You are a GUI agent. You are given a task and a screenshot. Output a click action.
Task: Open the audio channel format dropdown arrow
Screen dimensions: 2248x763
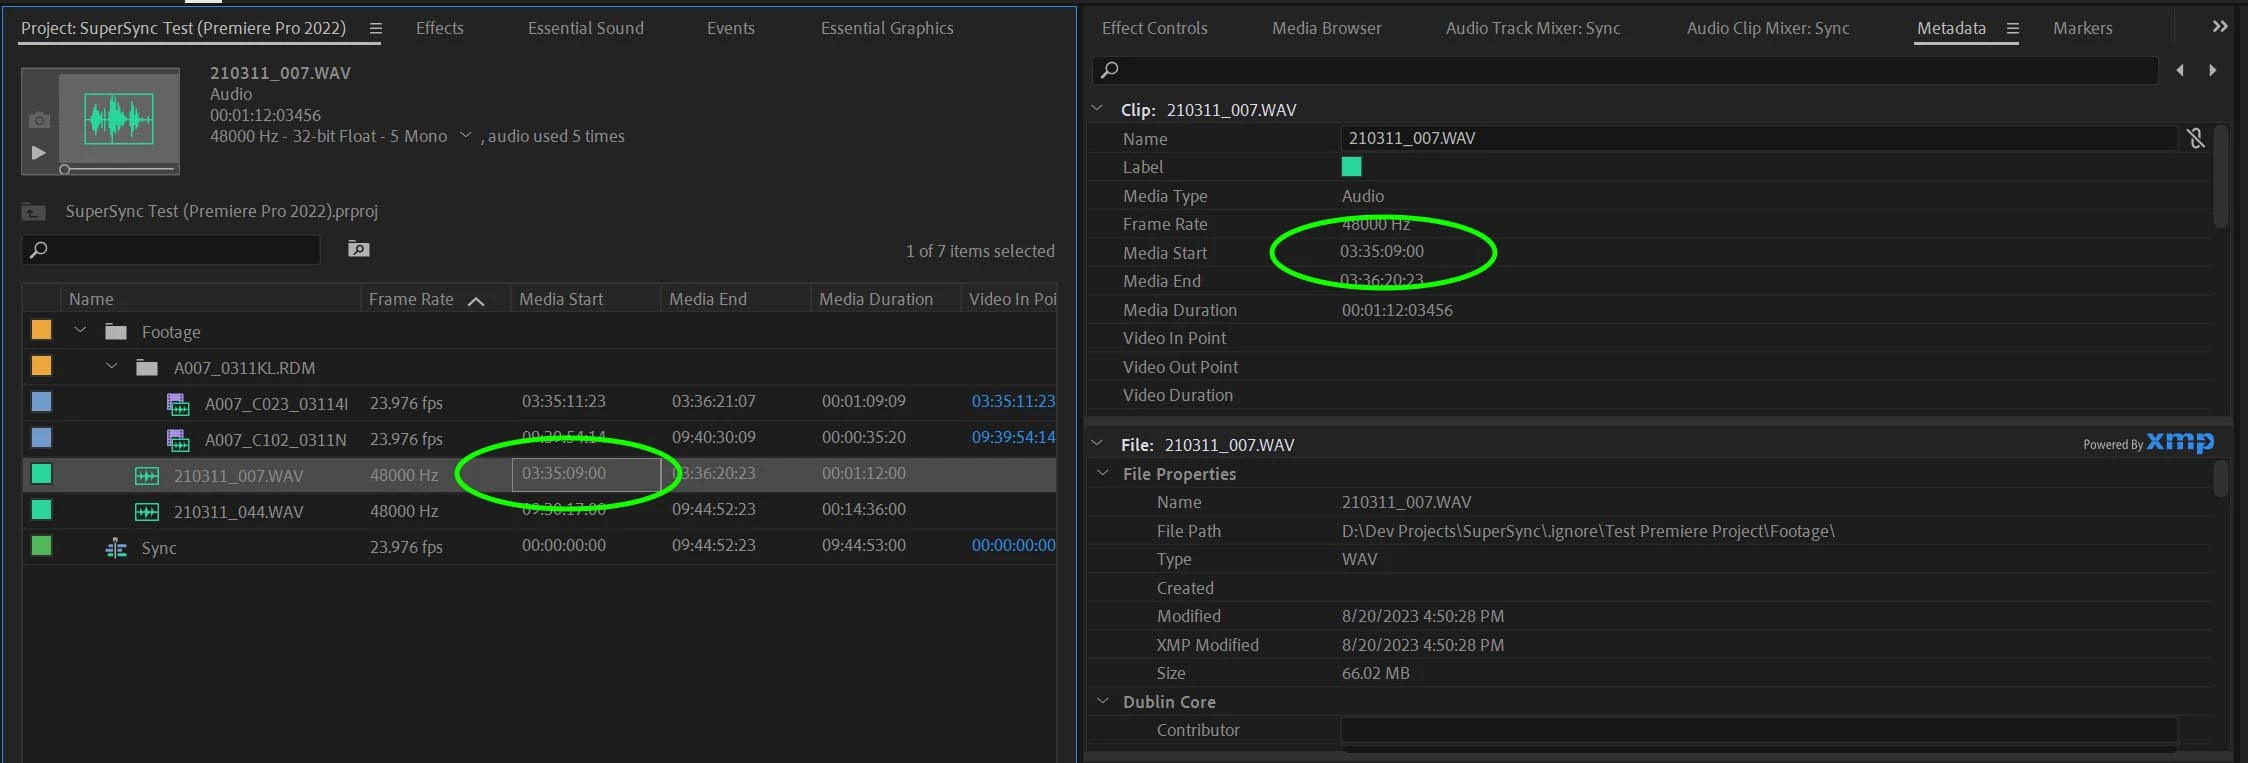[465, 135]
